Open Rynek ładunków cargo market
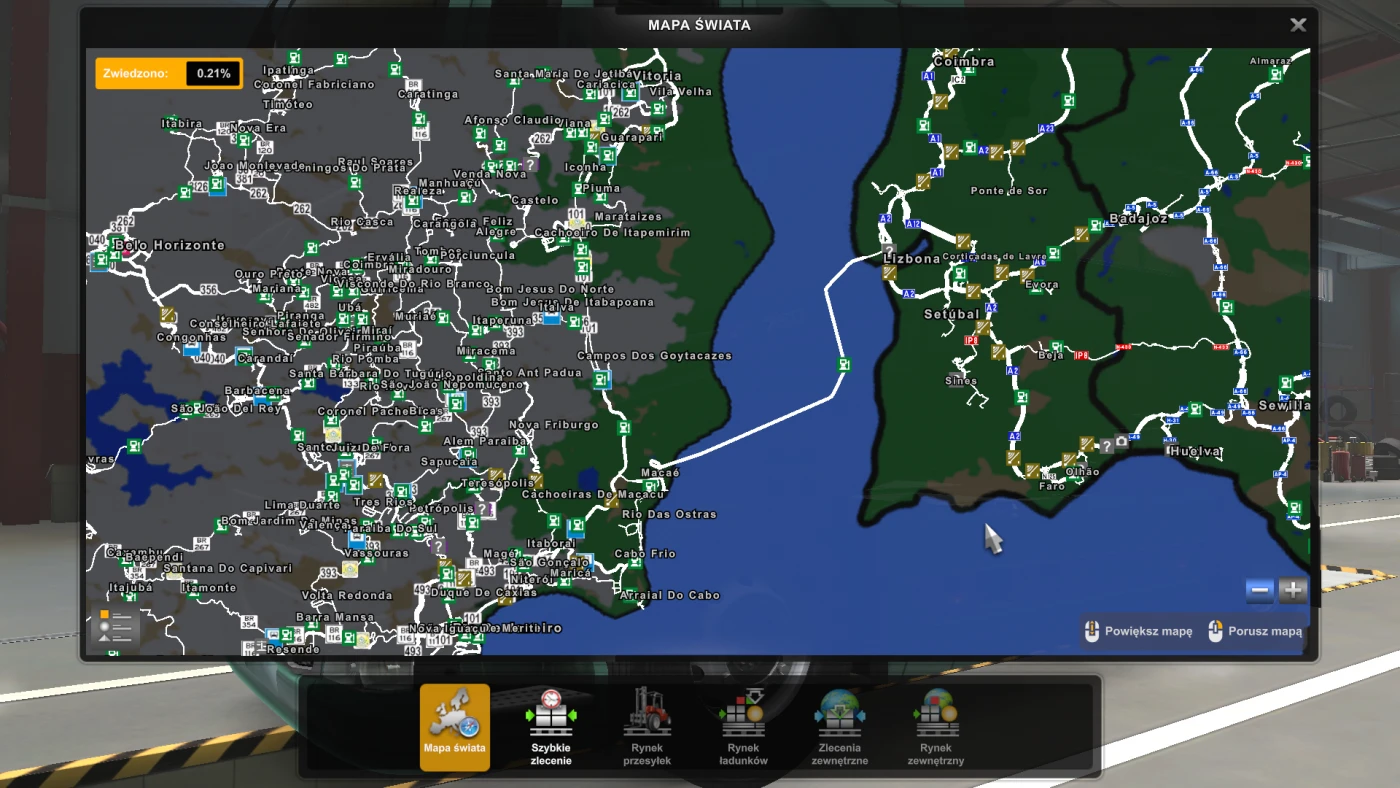Screen dimensions: 1400x788 743,727
